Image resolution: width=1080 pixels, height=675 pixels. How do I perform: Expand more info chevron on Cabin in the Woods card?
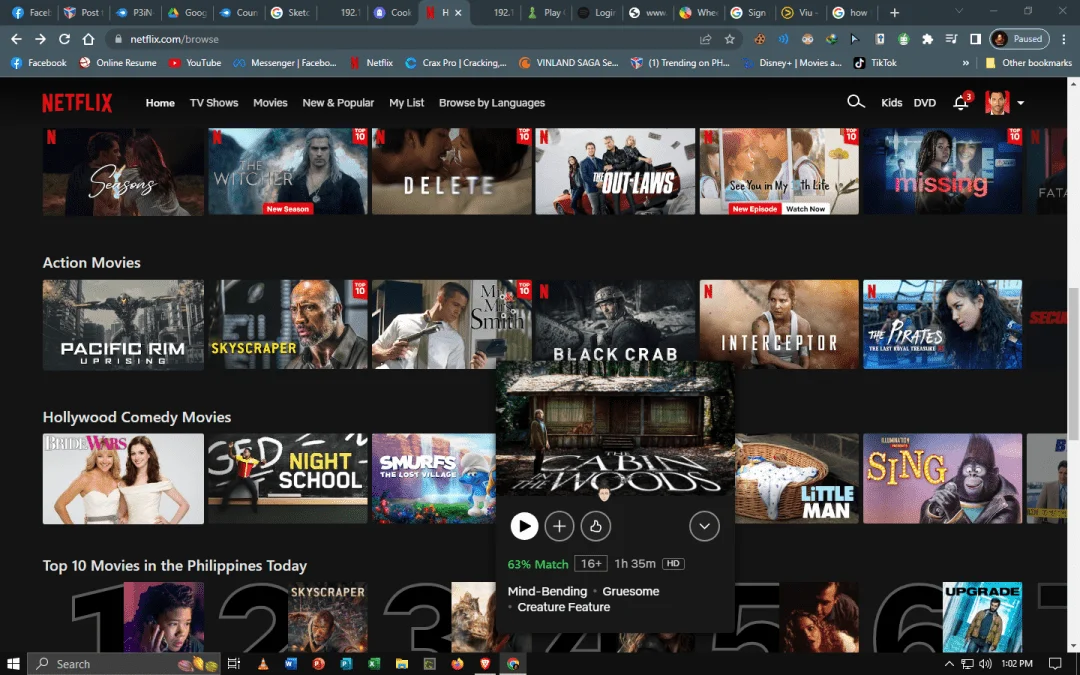tap(704, 526)
